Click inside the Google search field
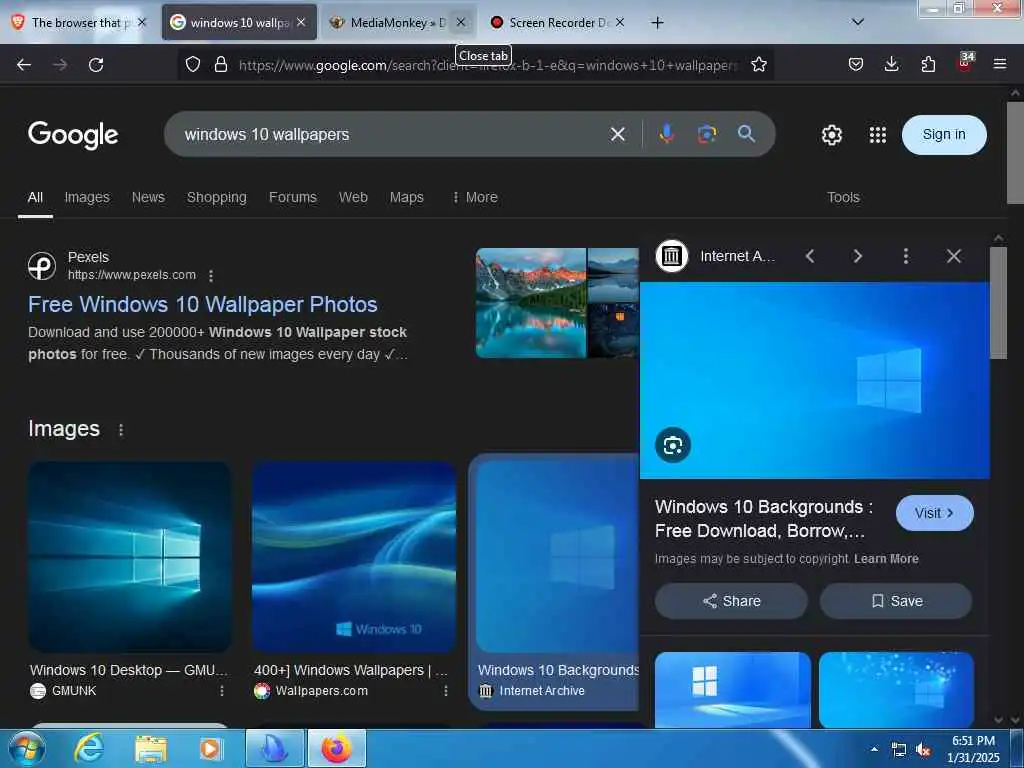 pos(392,135)
